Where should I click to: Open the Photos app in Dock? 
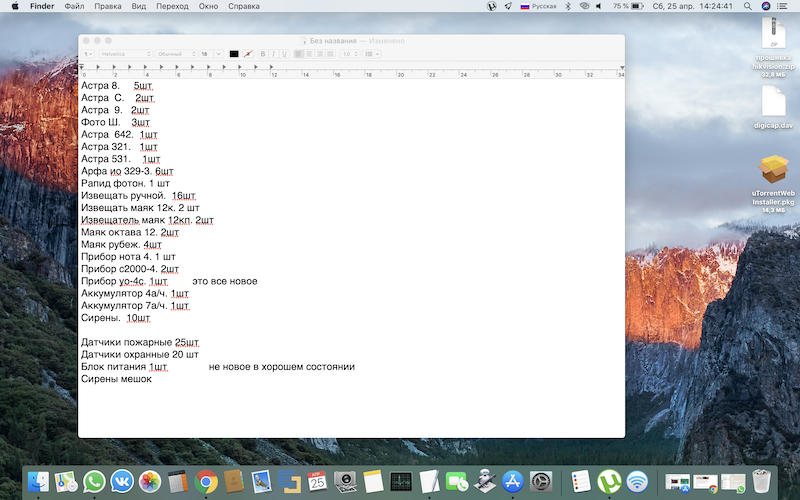tap(150, 482)
